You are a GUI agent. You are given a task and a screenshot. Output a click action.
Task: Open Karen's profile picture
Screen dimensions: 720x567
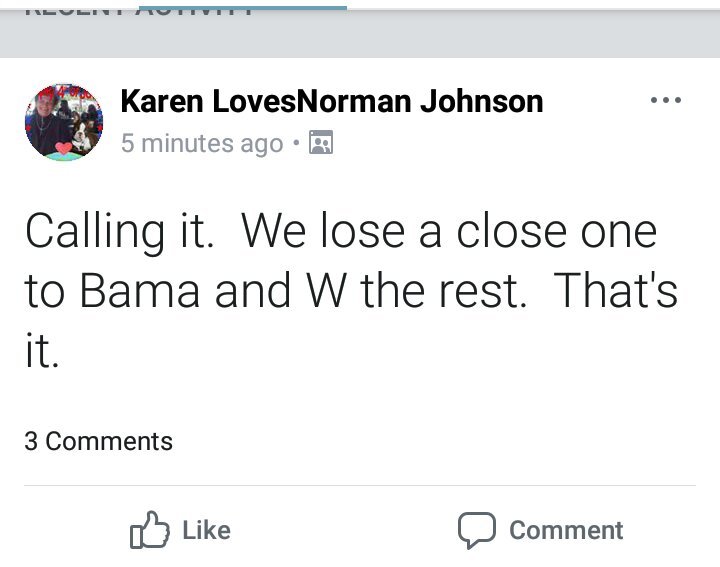[64, 122]
